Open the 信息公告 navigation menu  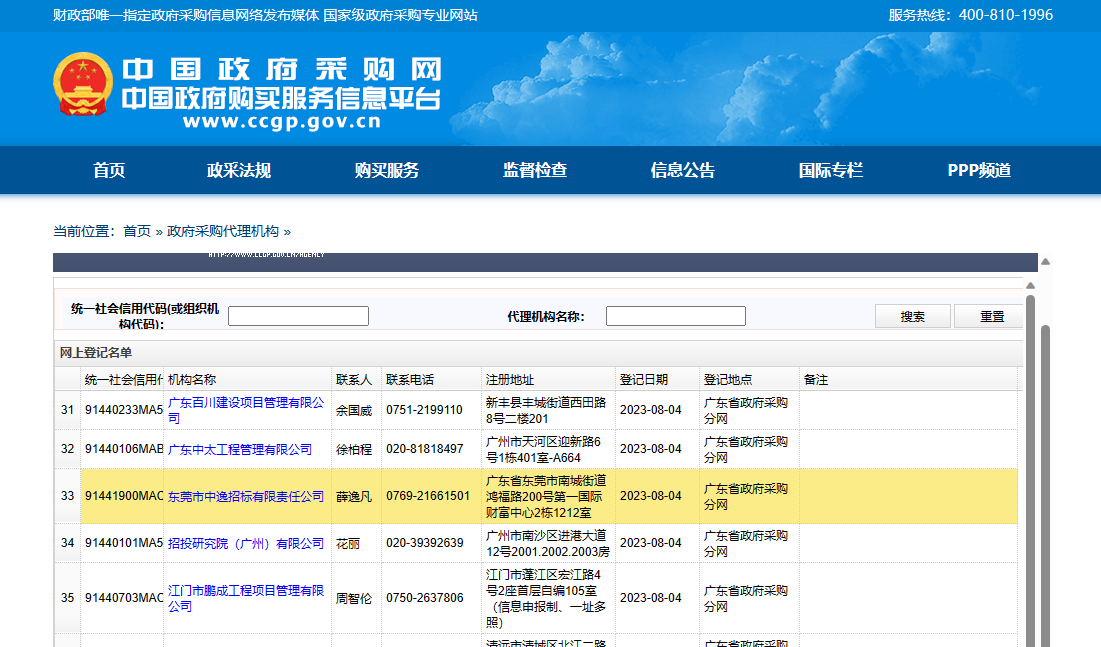click(682, 170)
